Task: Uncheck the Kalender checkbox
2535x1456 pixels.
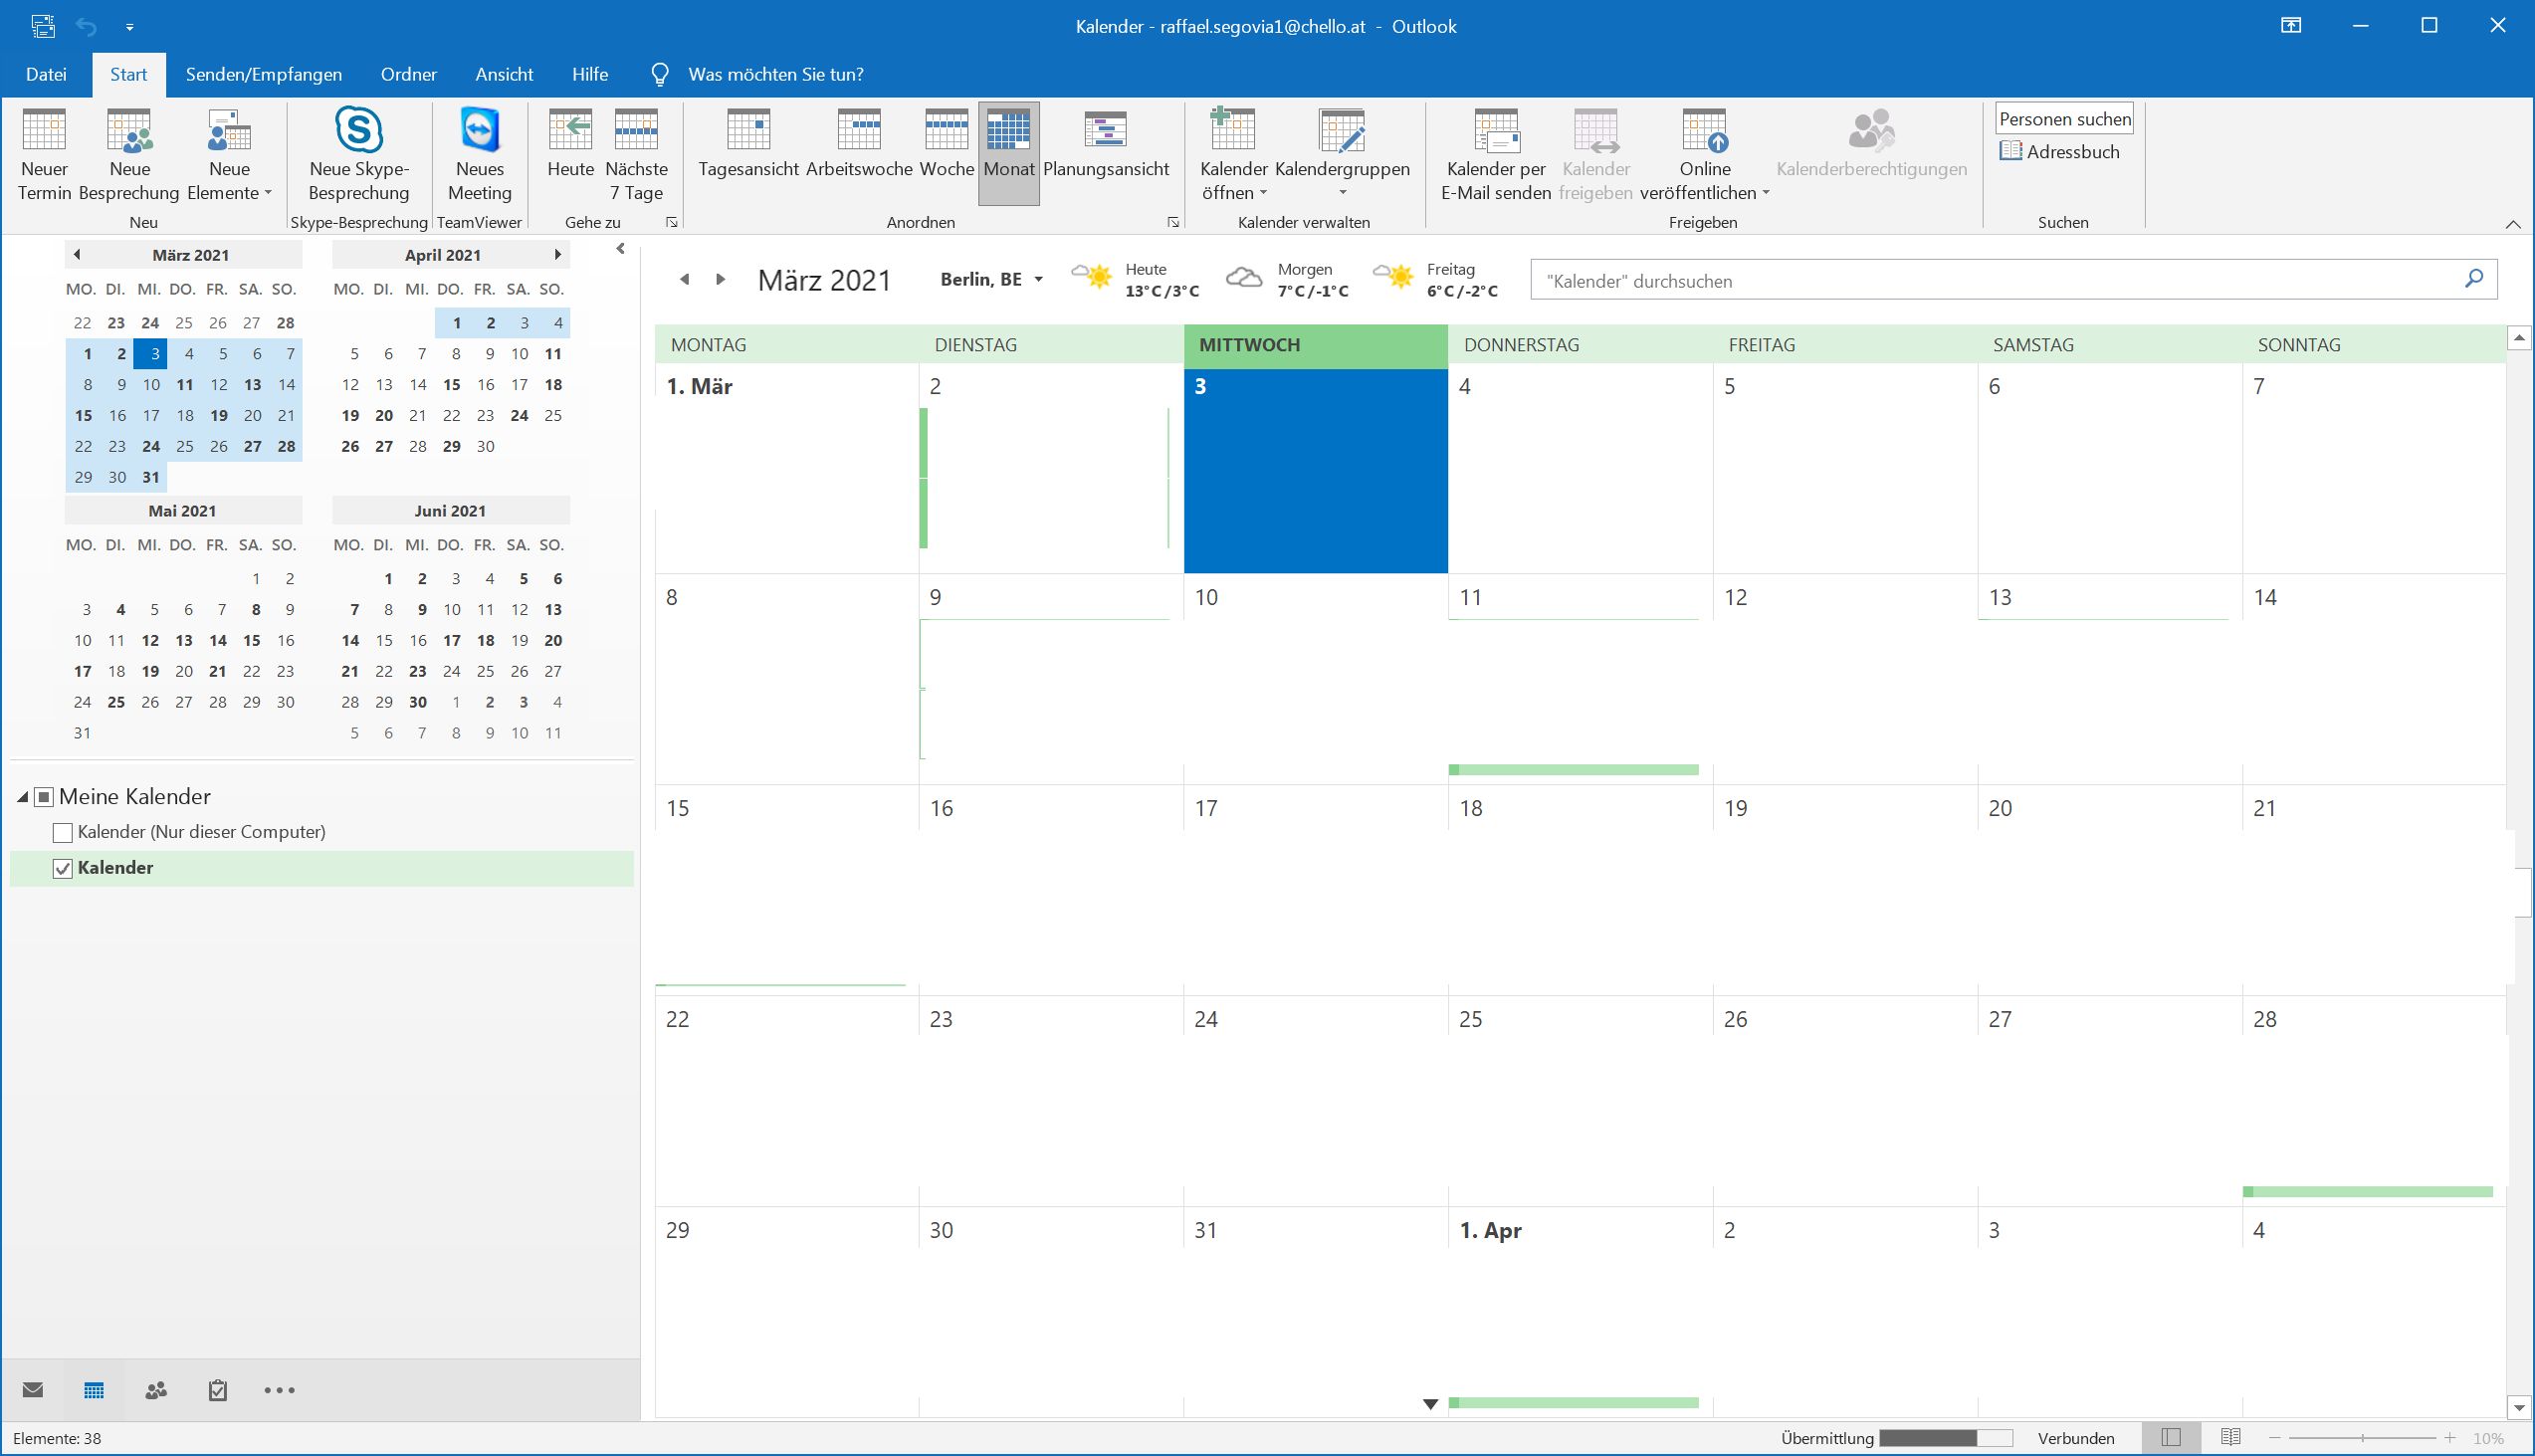Action: [x=63, y=868]
